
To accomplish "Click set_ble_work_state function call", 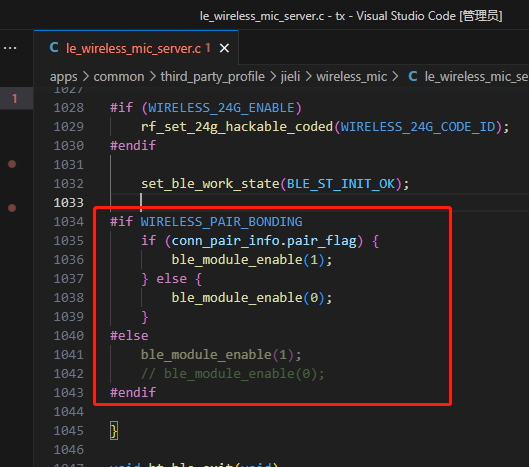I will (210, 184).
